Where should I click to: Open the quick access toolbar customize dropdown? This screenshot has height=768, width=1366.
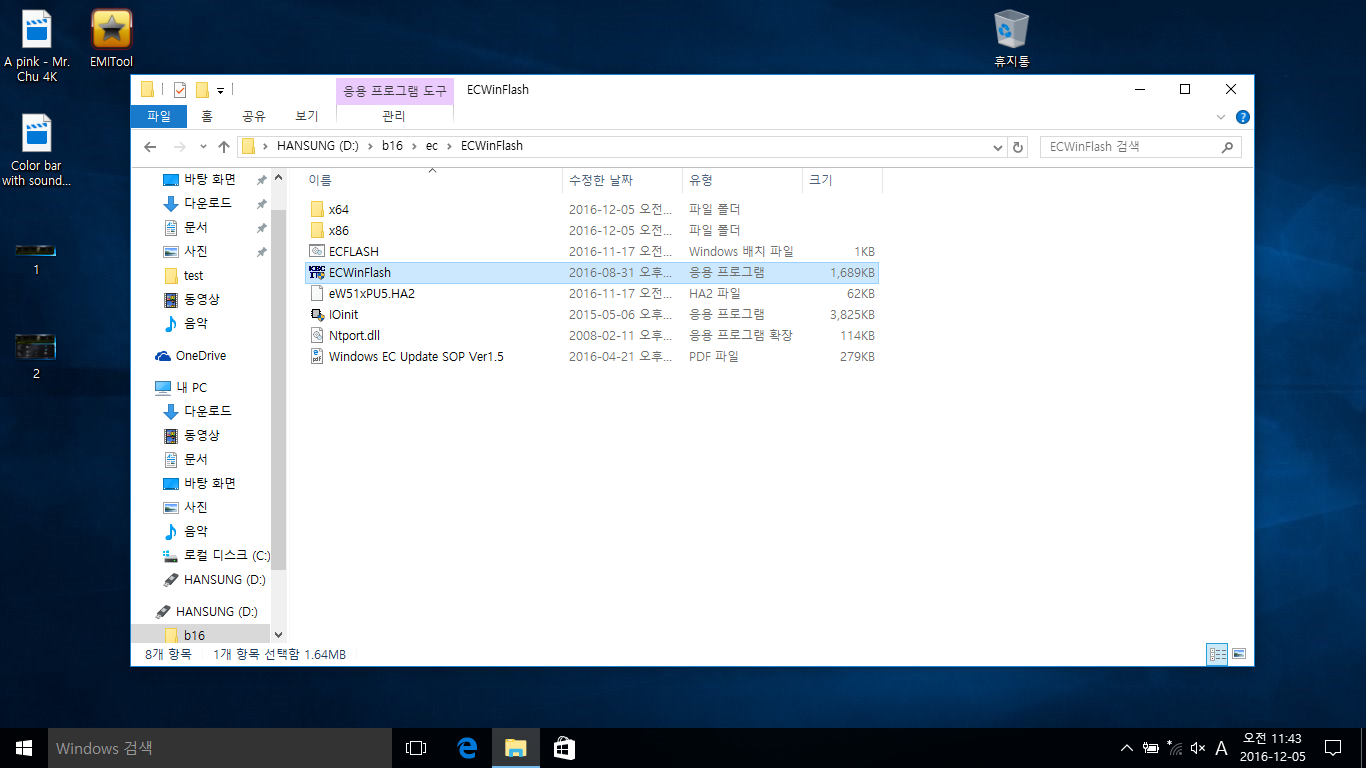(x=220, y=90)
